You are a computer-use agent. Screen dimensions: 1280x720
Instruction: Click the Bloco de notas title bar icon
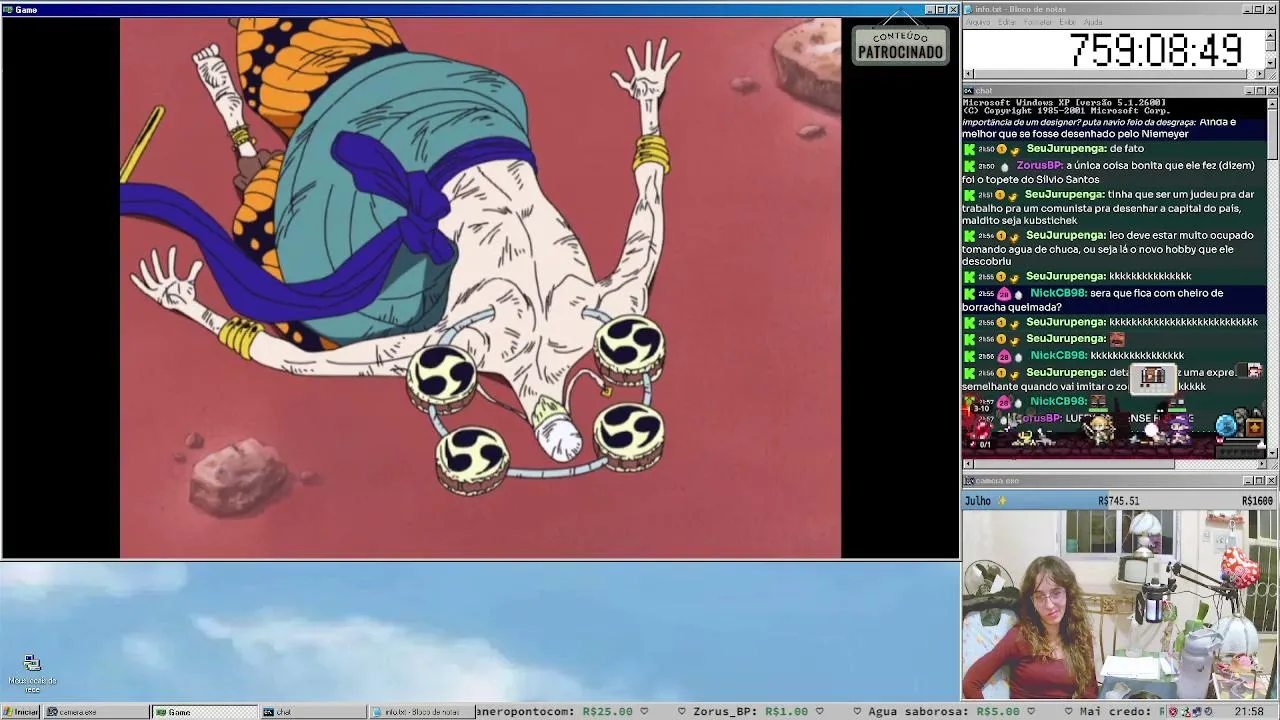click(969, 10)
